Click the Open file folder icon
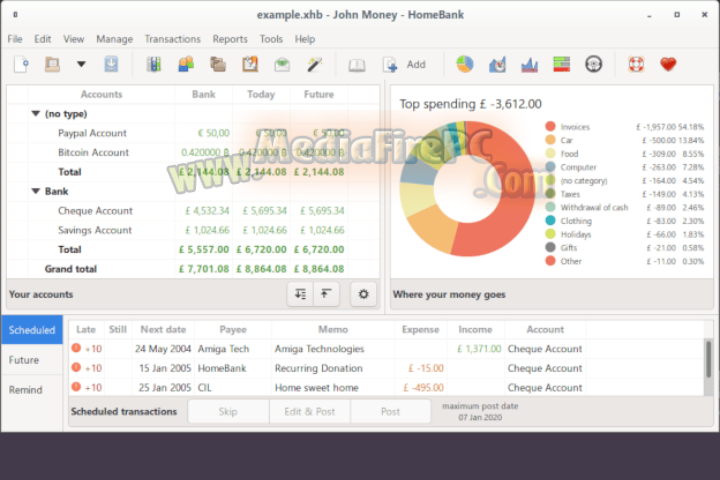This screenshot has height=480, width=720. pos(52,64)
